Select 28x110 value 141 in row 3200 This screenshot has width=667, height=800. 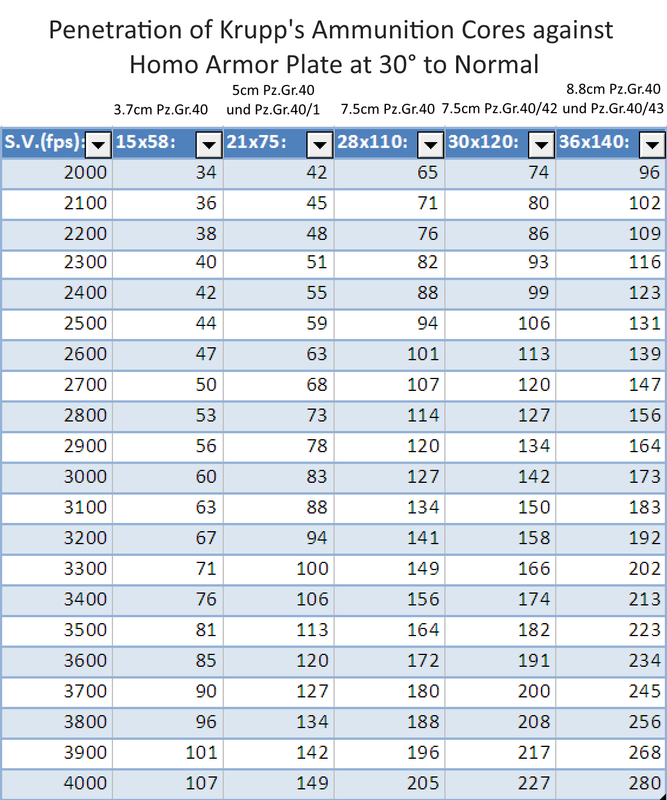(x=389, y=539)
